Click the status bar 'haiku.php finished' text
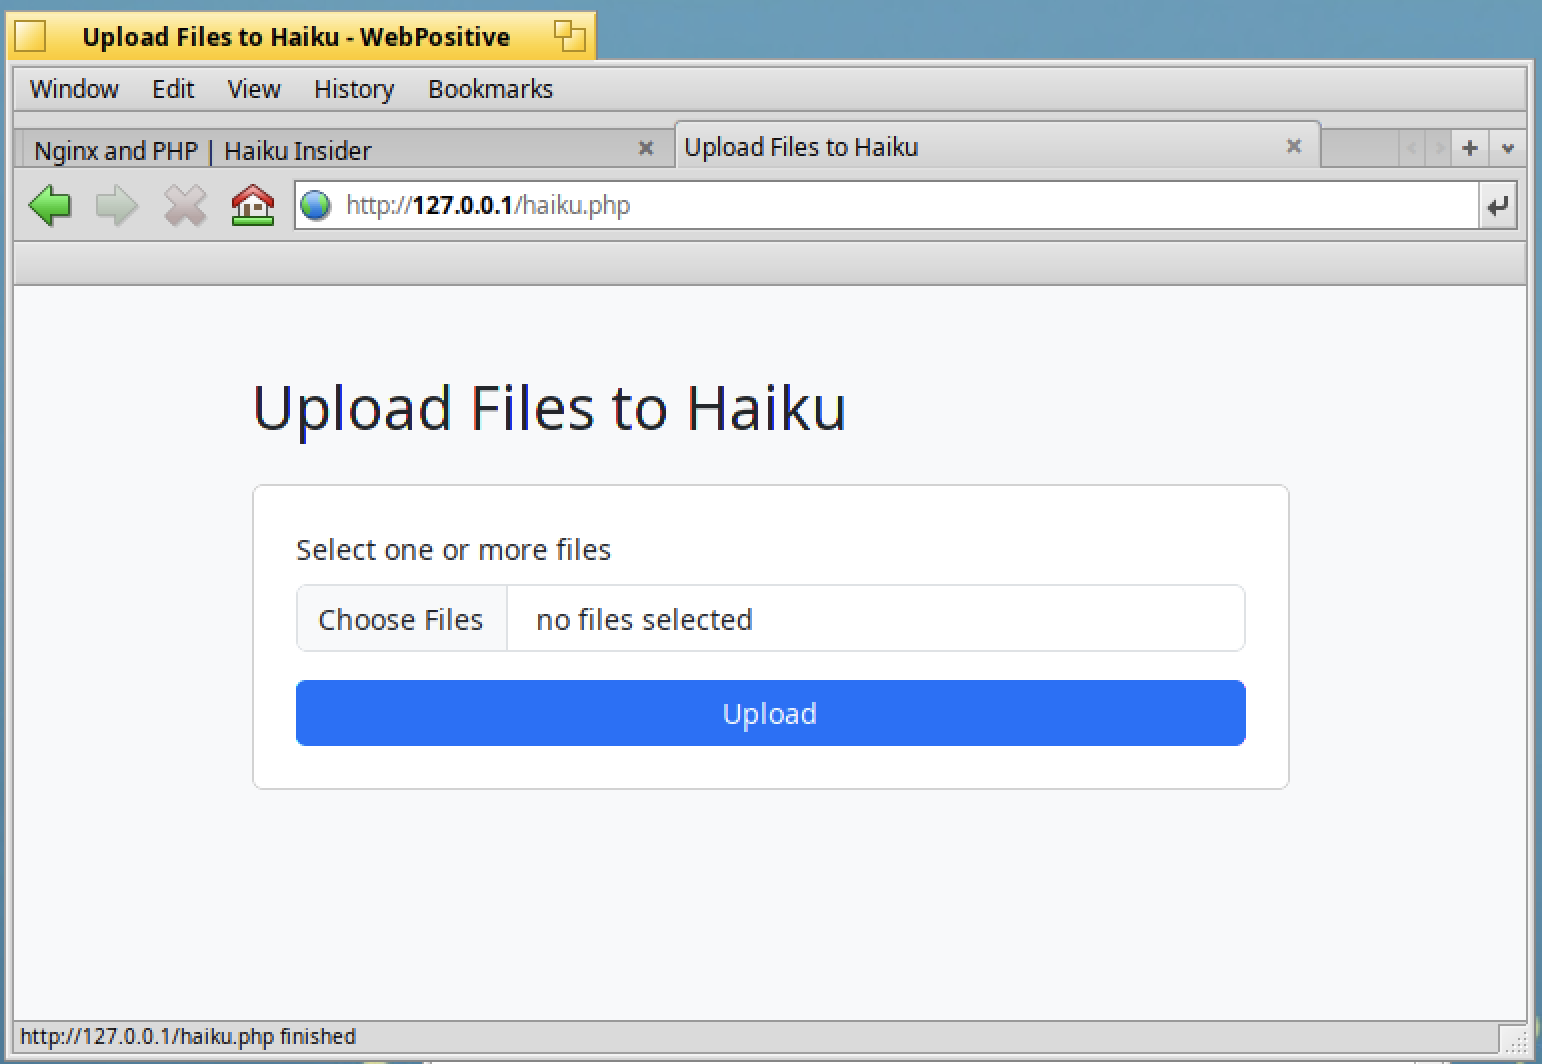This screenshot has height=1064, width=1542. (x=188, y=1036)
